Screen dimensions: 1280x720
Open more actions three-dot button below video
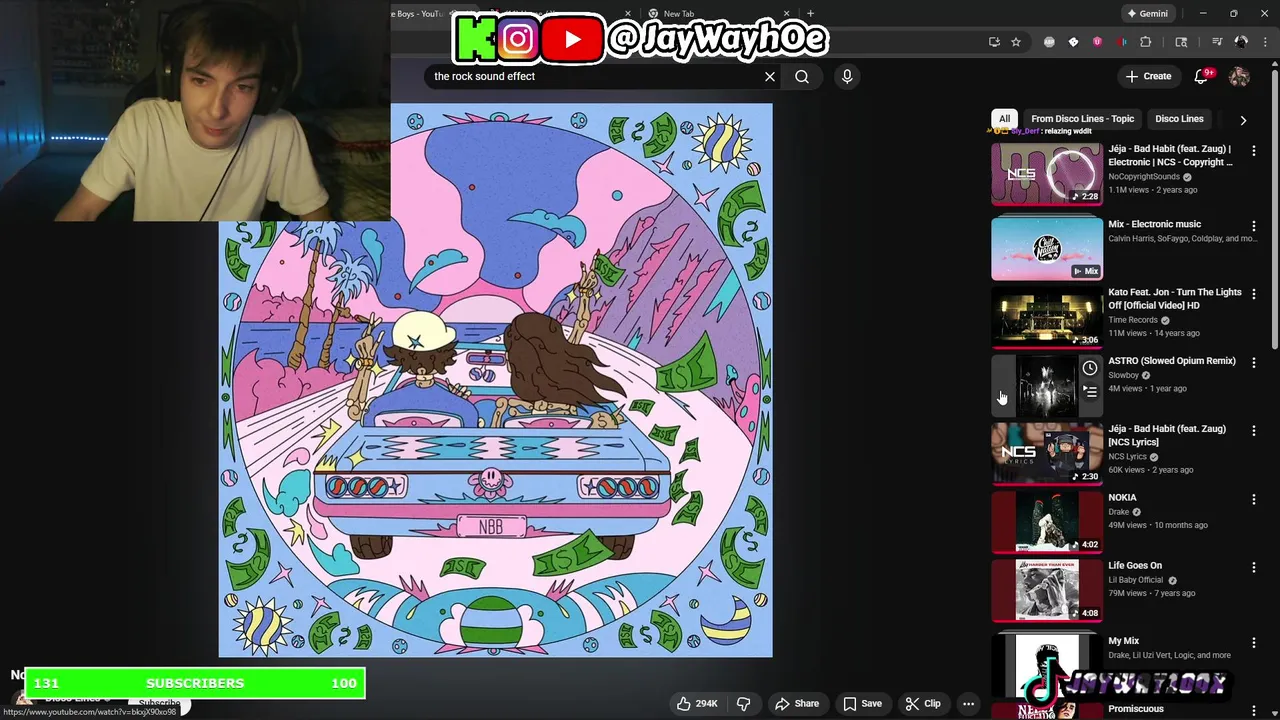coord(968,703)
